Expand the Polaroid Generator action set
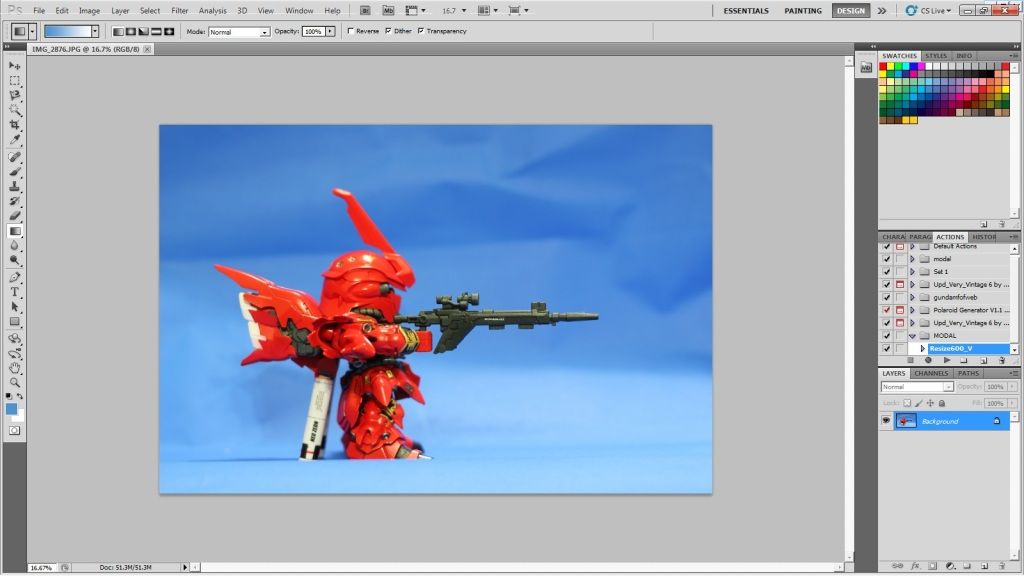This screenshot has width=1024, height=576. (x=913, y=310)
